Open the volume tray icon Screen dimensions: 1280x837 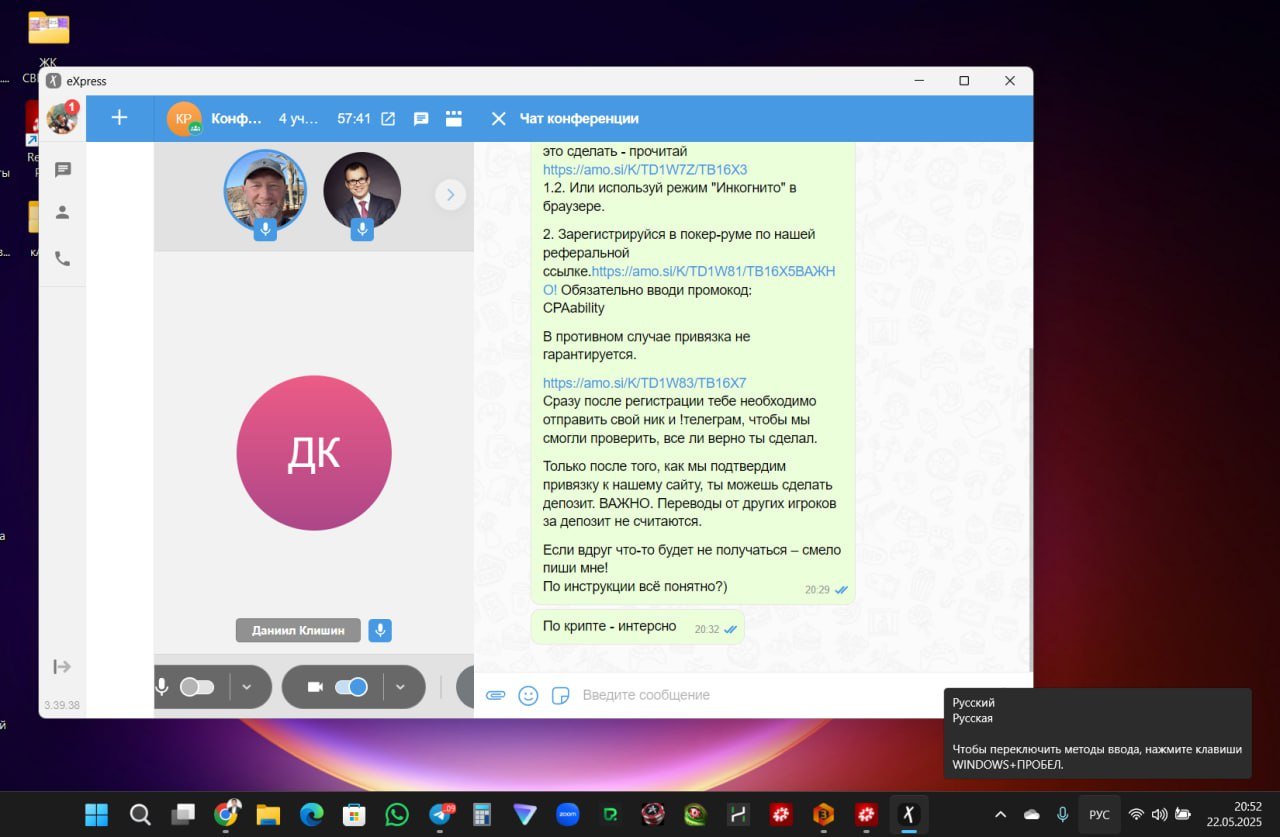[x=1160, y=814]
